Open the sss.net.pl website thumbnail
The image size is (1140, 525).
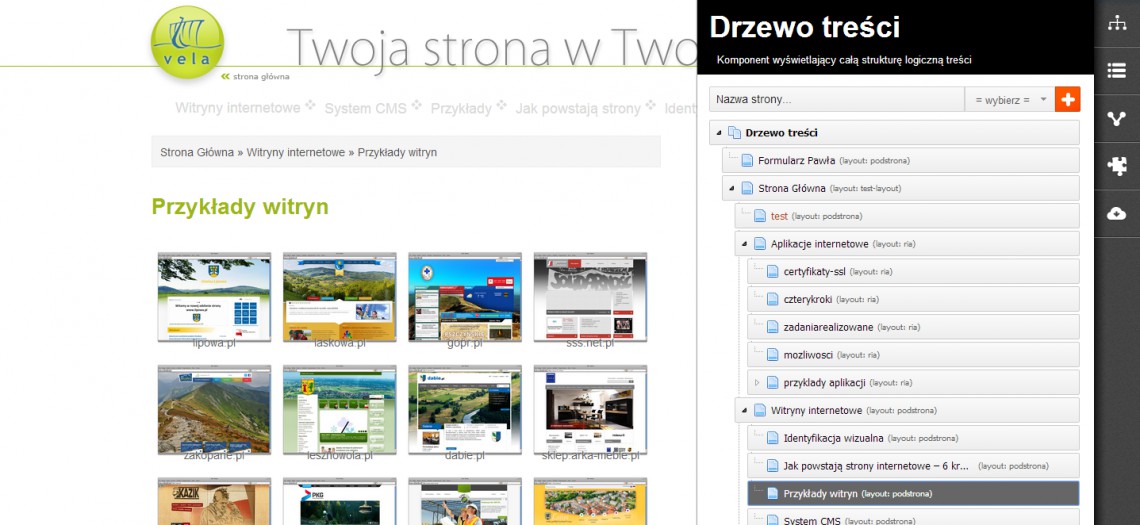pyautogui.click(x=590, y=297)
